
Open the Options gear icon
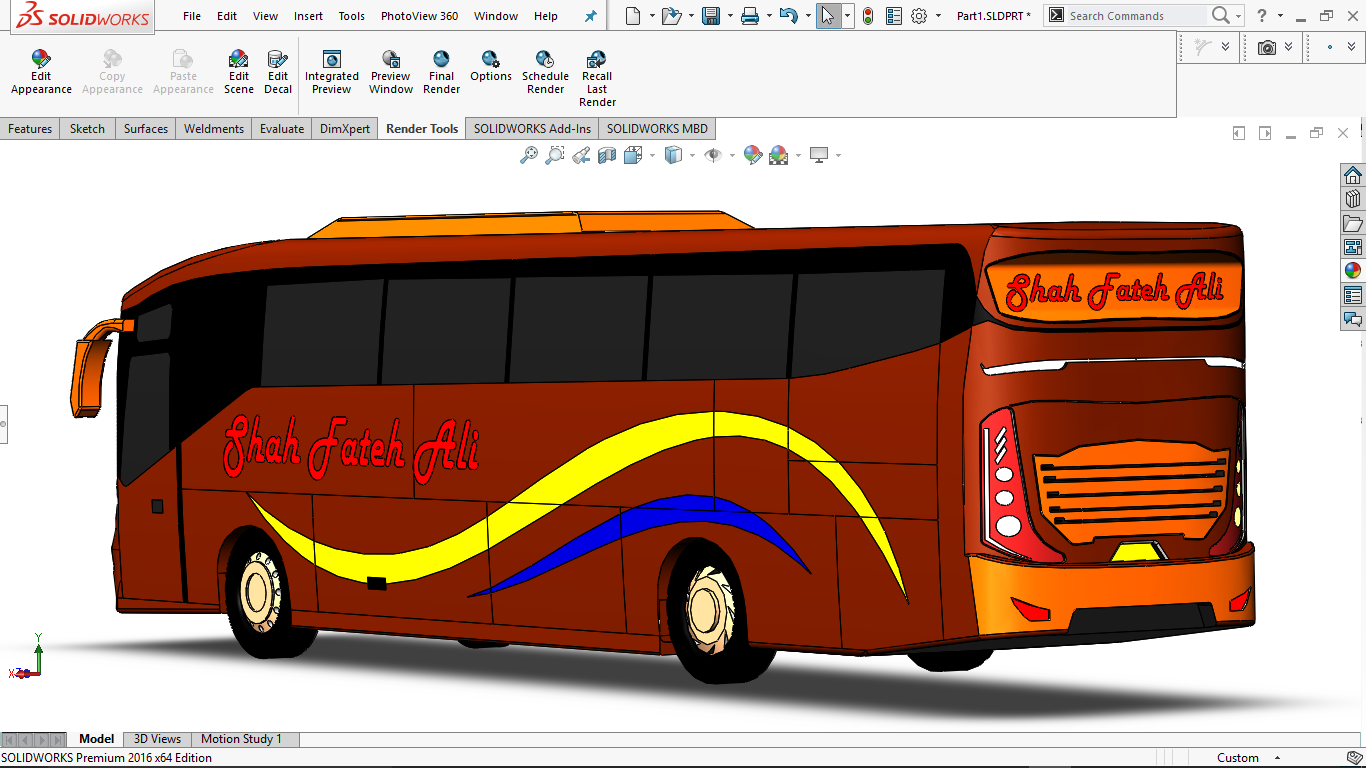[919, 16]
